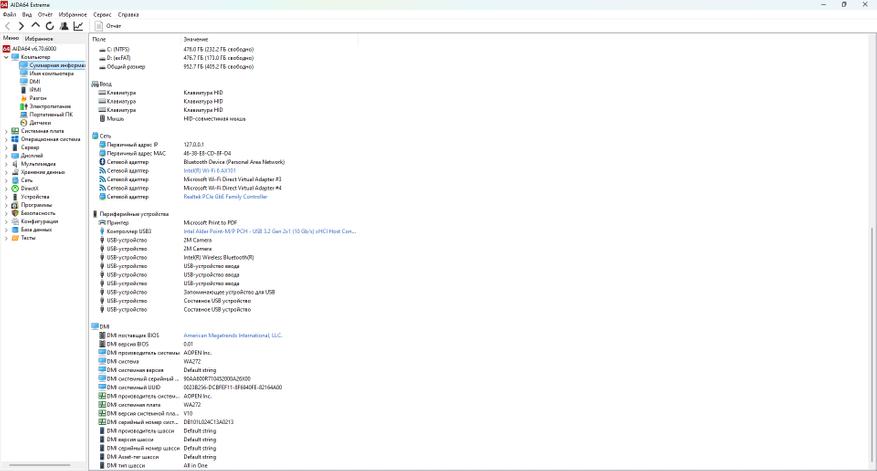The width and height of the screenshot is (877, 471).
Task: Expand the Тесты tree node
Action: click(x=6, y=238)
